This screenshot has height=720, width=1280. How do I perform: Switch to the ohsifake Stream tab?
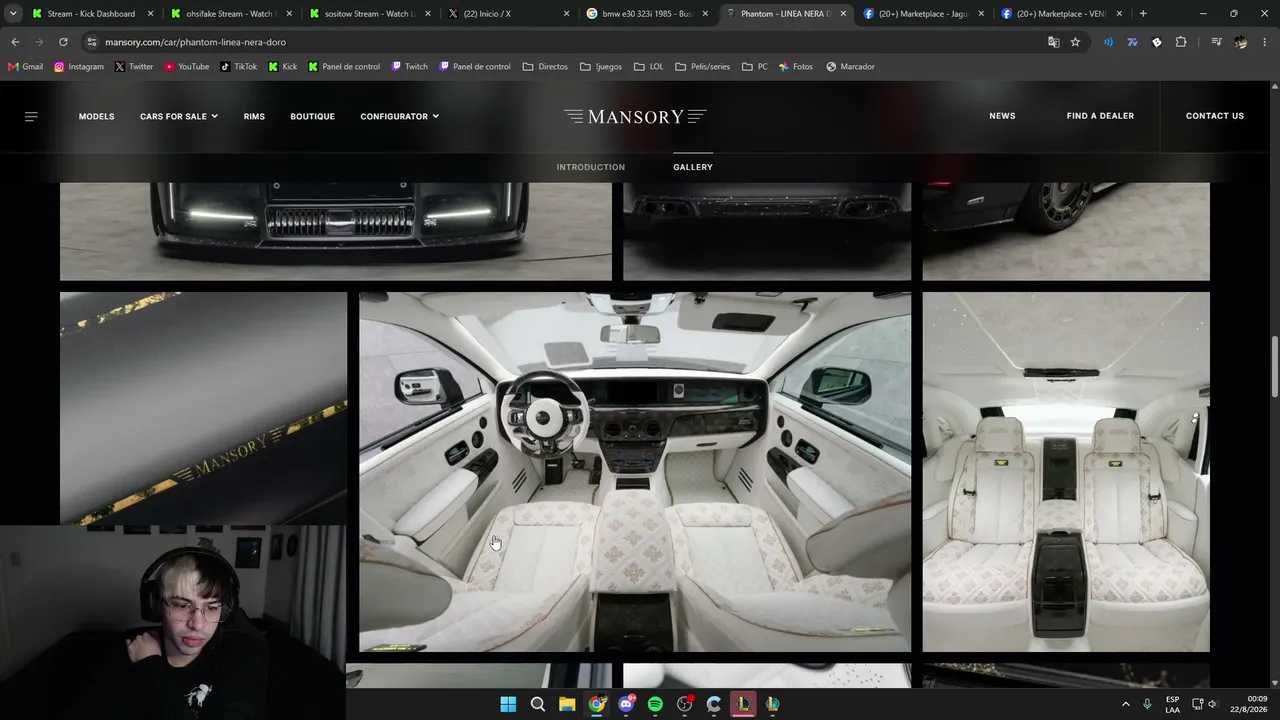pos(229,14)
